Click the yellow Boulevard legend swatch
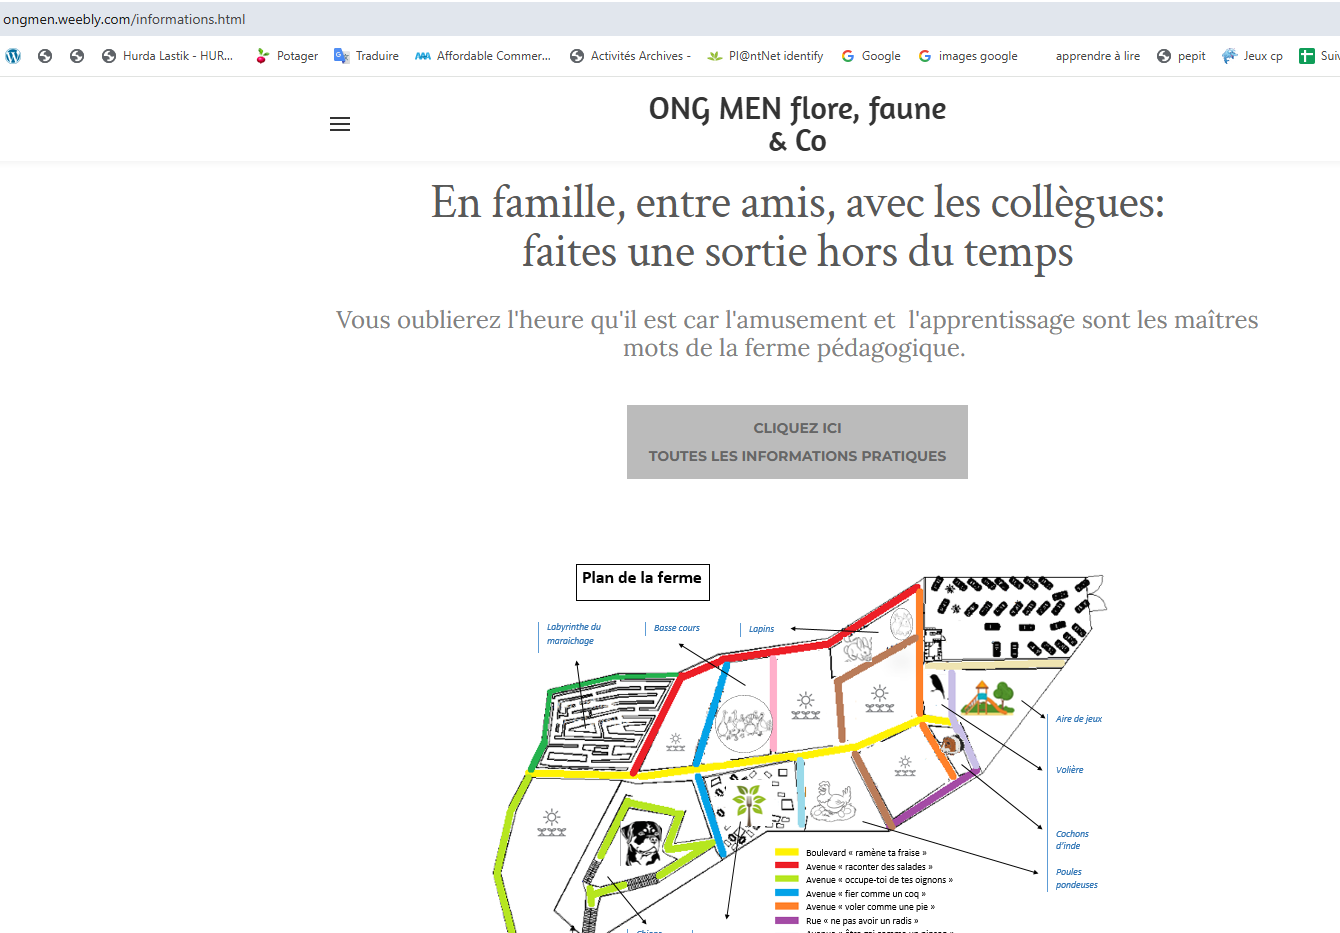 [x=787, y=853]
